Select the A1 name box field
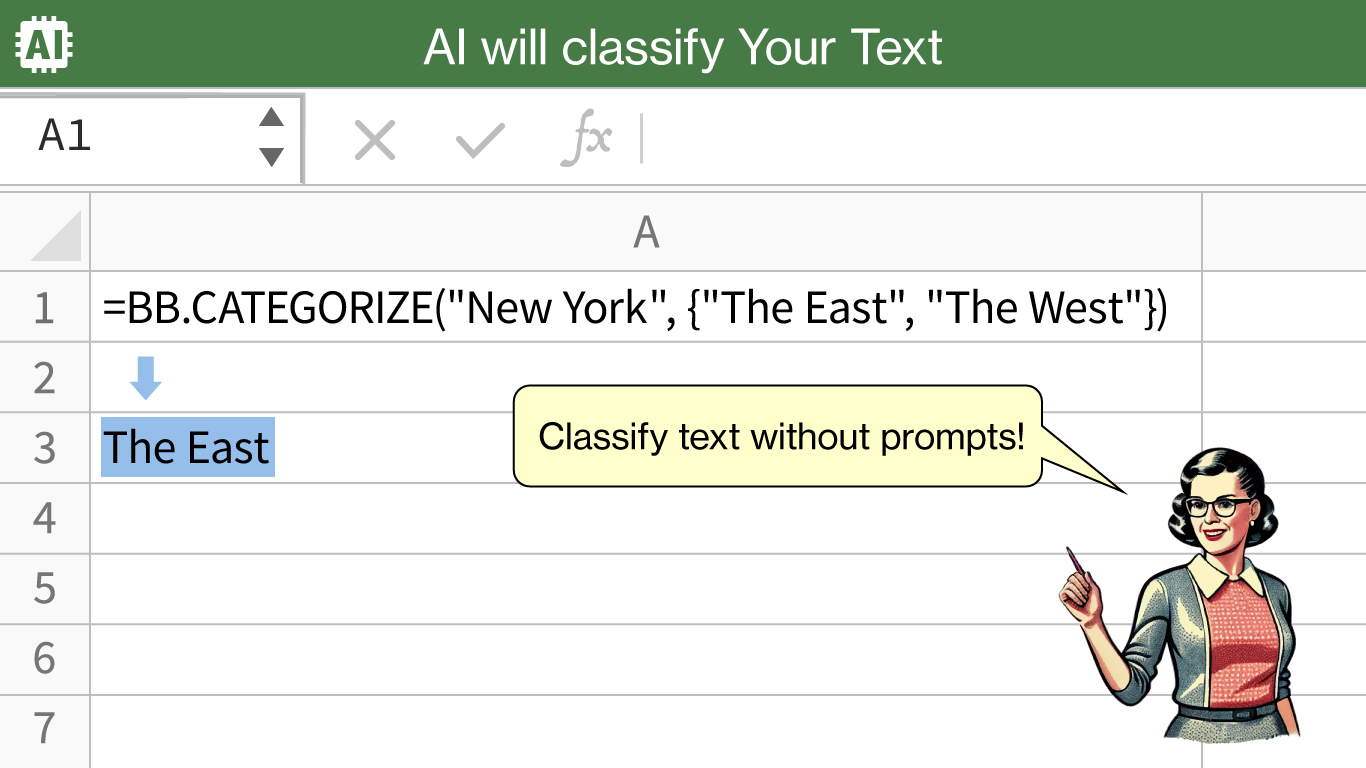Screen dimensions: 1366x768 [151, 137]
